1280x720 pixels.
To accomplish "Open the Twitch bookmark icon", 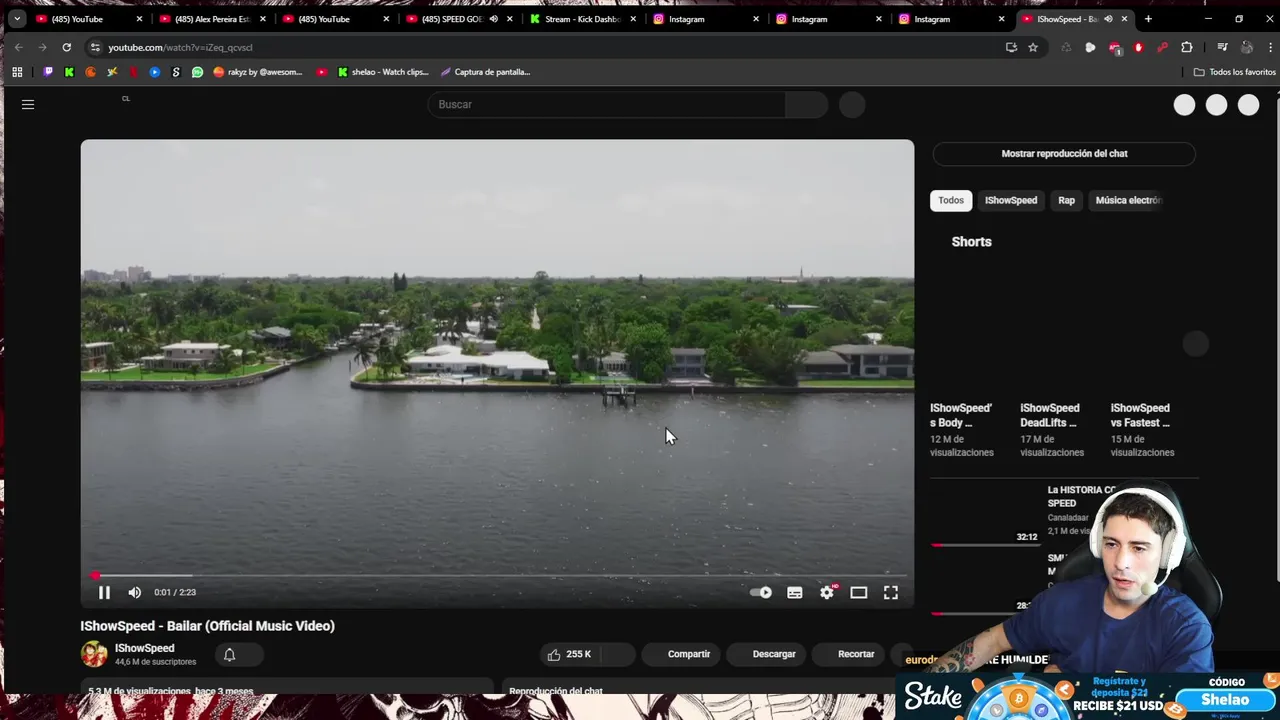I will pyautogui.click(x=48, y=72).
